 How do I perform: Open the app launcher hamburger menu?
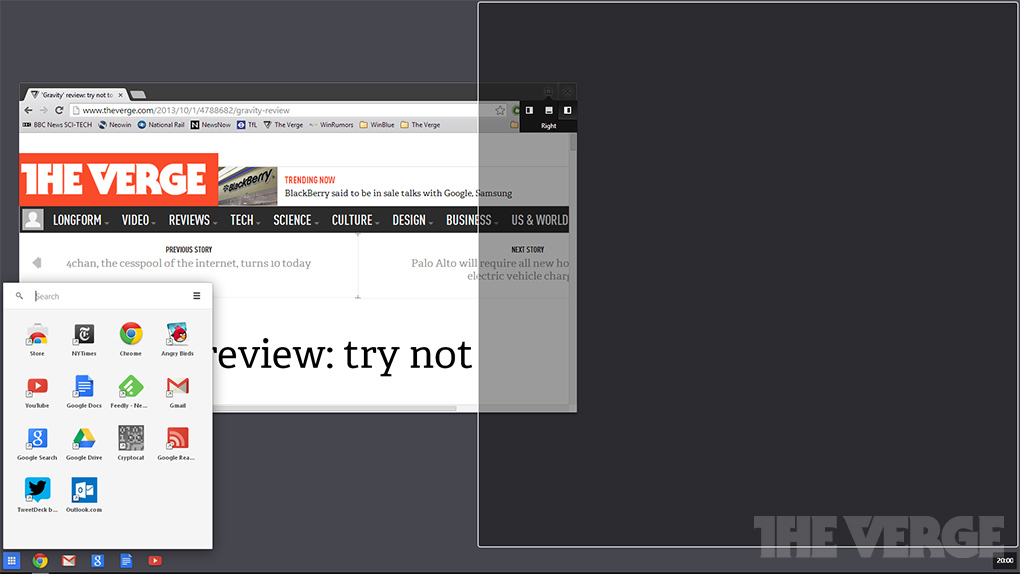(x=196, y=296)
